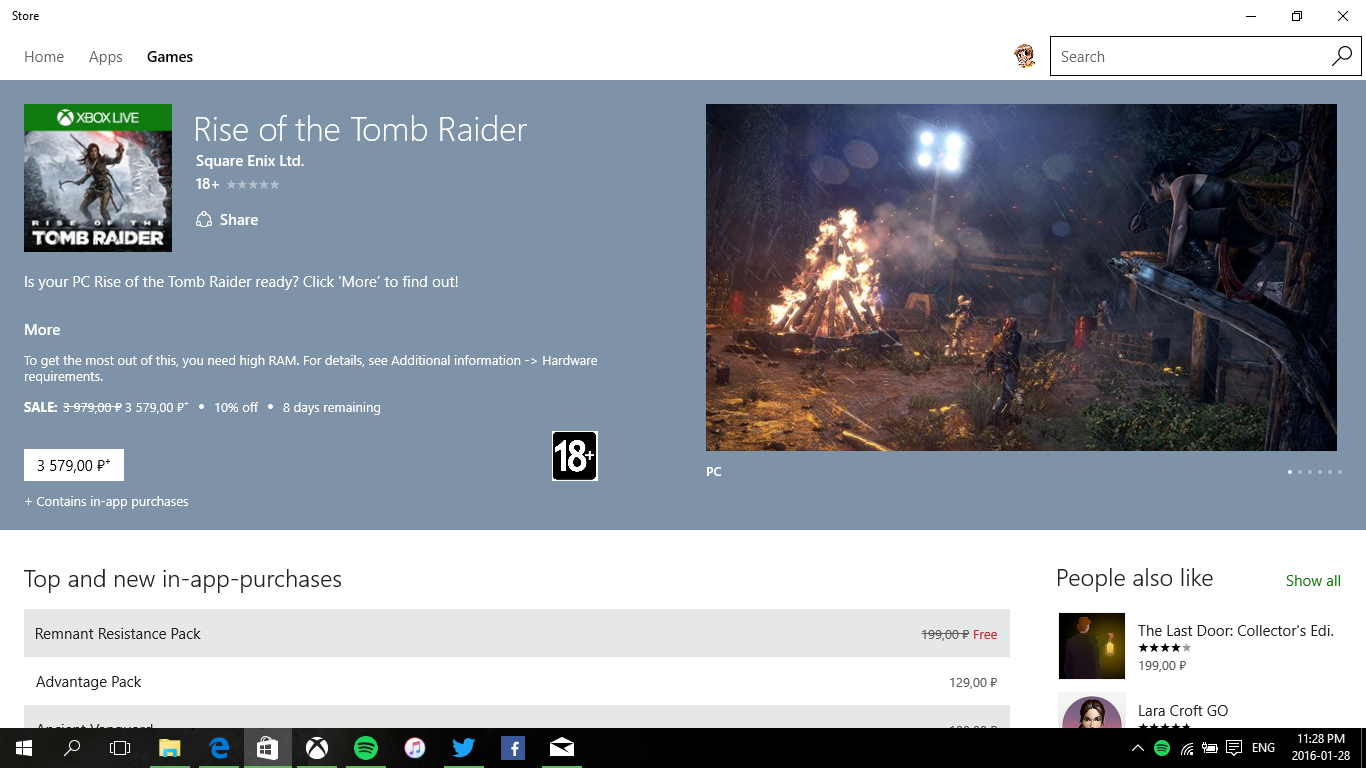
Task: Open Rise of the Tomb Raider cover art
Action: 98,178
